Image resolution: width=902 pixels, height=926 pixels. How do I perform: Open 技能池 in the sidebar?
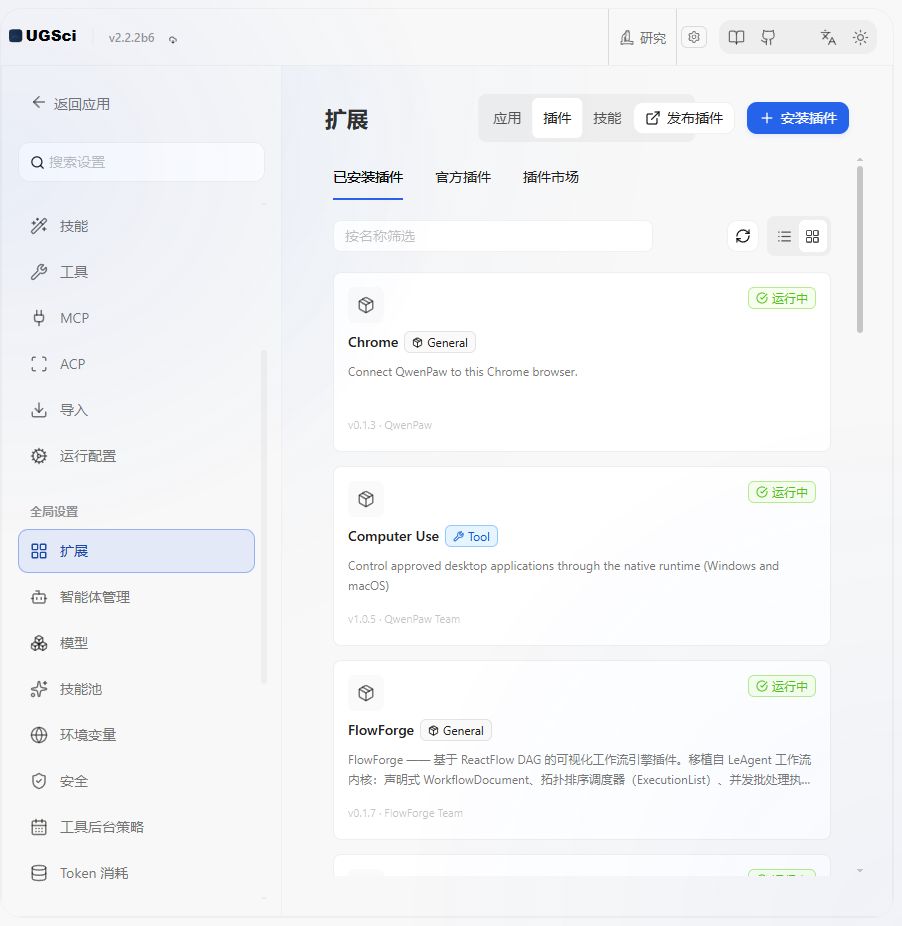(x=136, y=689)
